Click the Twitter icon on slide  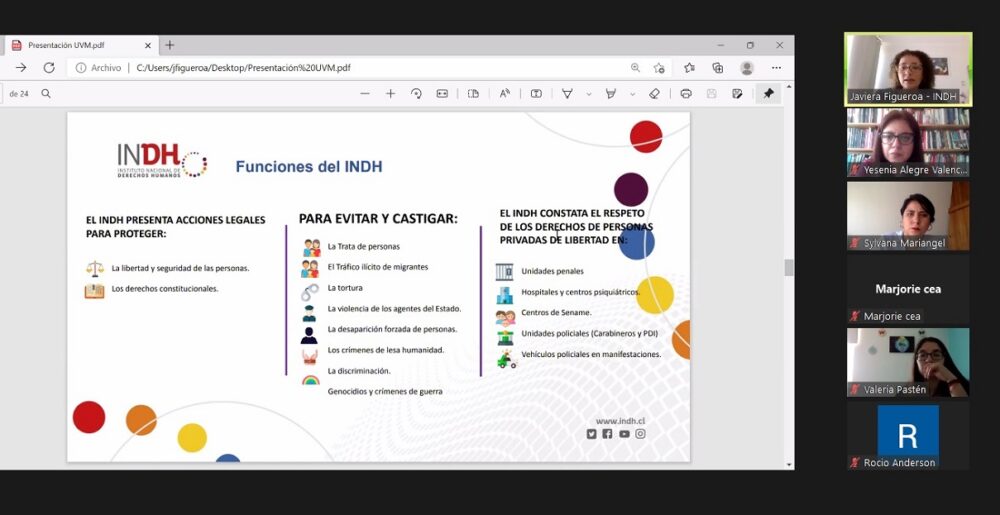591,433
